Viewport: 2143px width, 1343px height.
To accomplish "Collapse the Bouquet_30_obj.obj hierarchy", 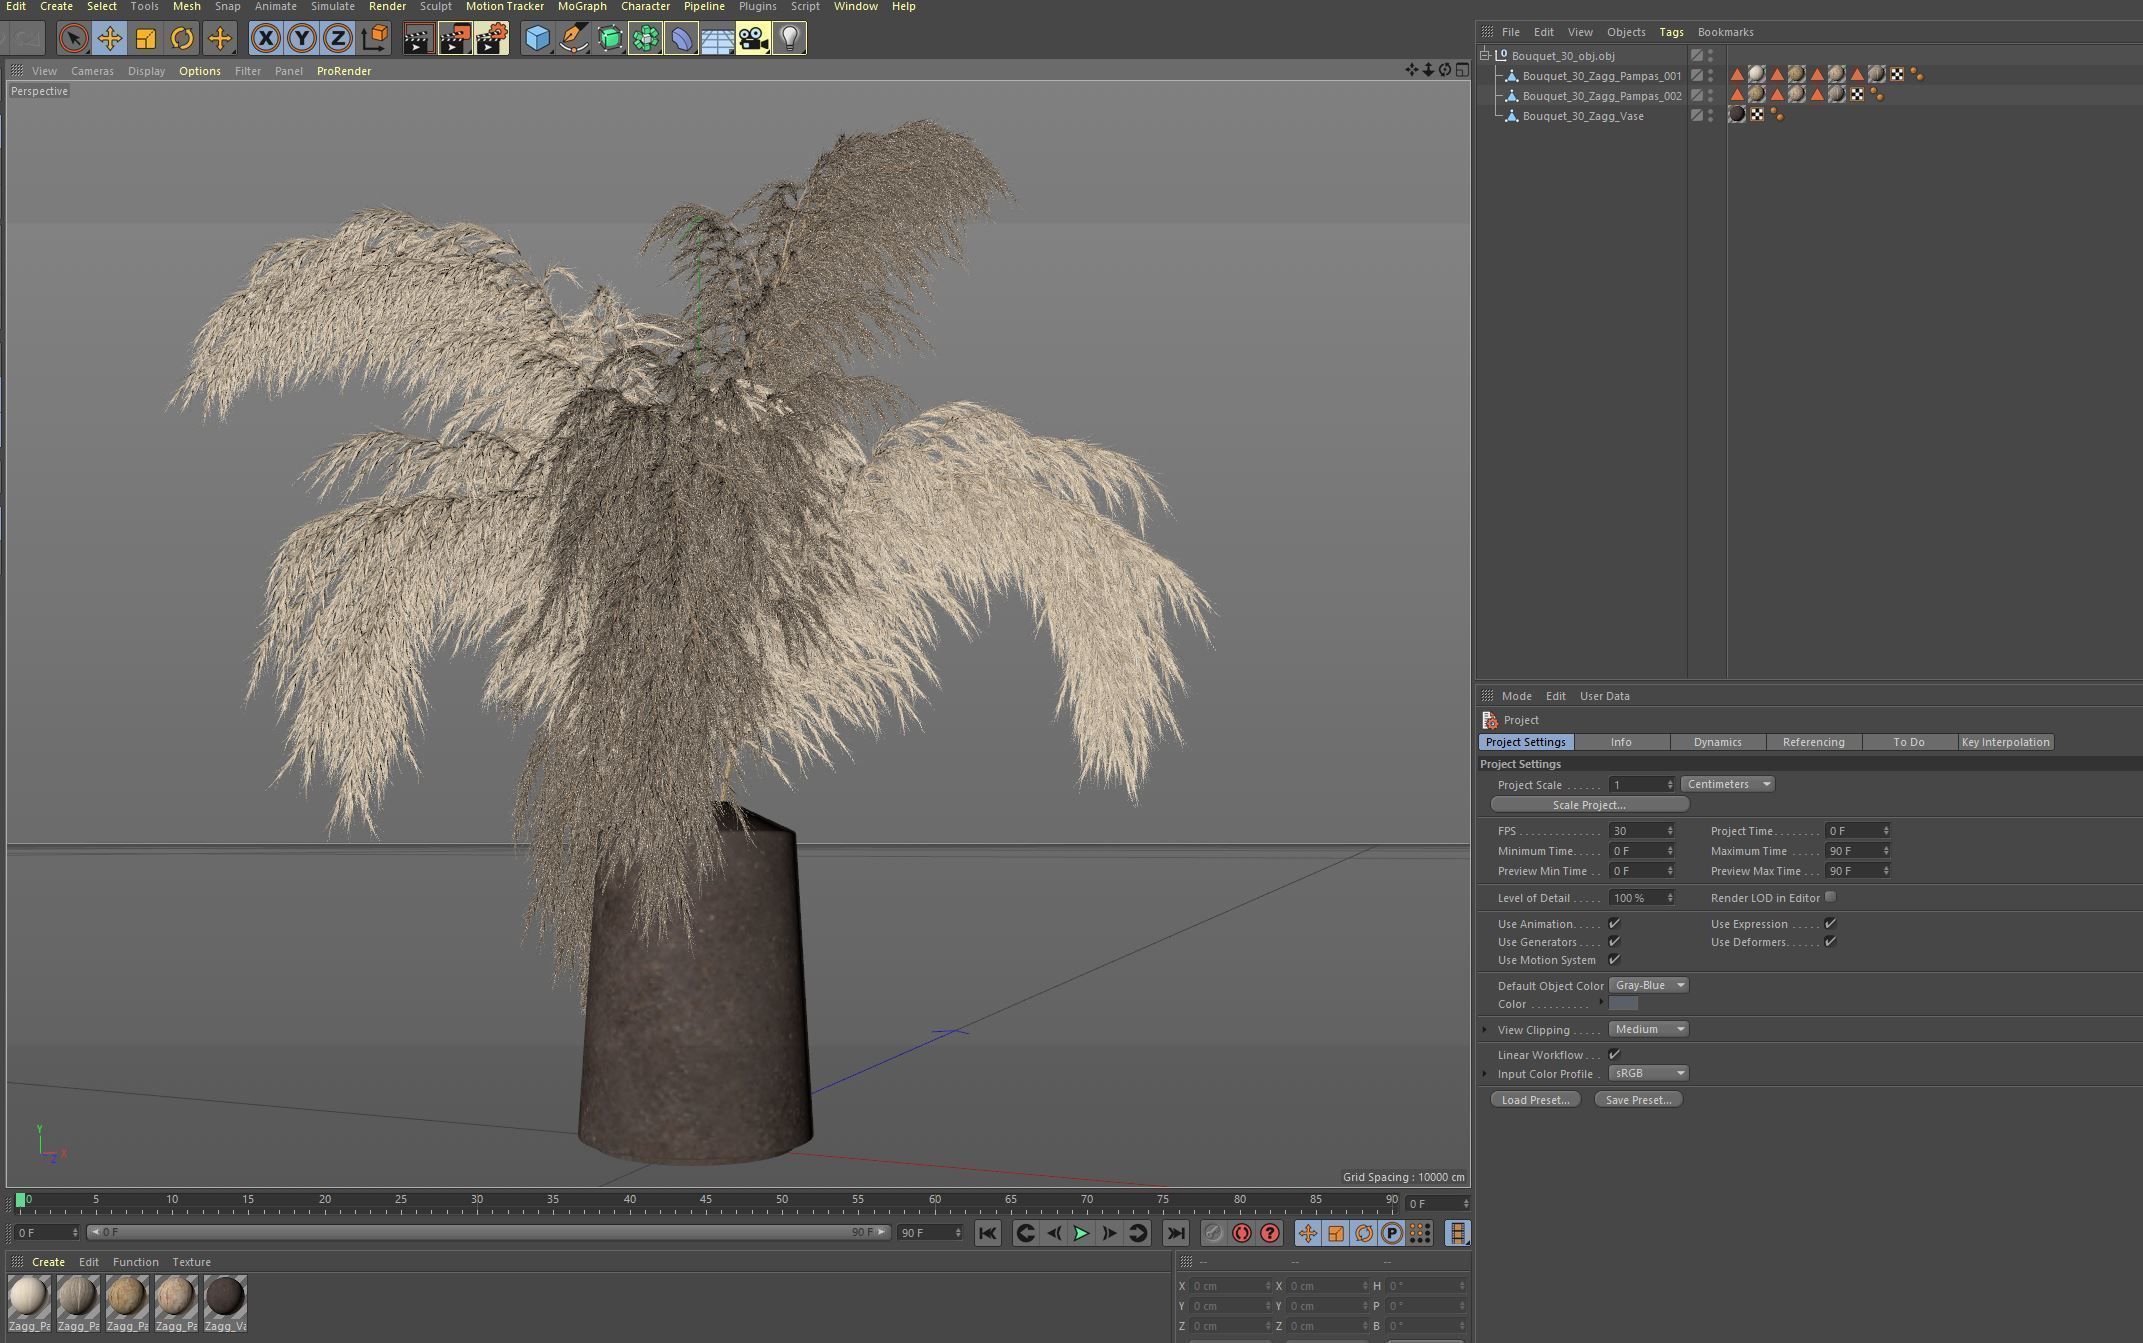I will tap(1485, 56).
